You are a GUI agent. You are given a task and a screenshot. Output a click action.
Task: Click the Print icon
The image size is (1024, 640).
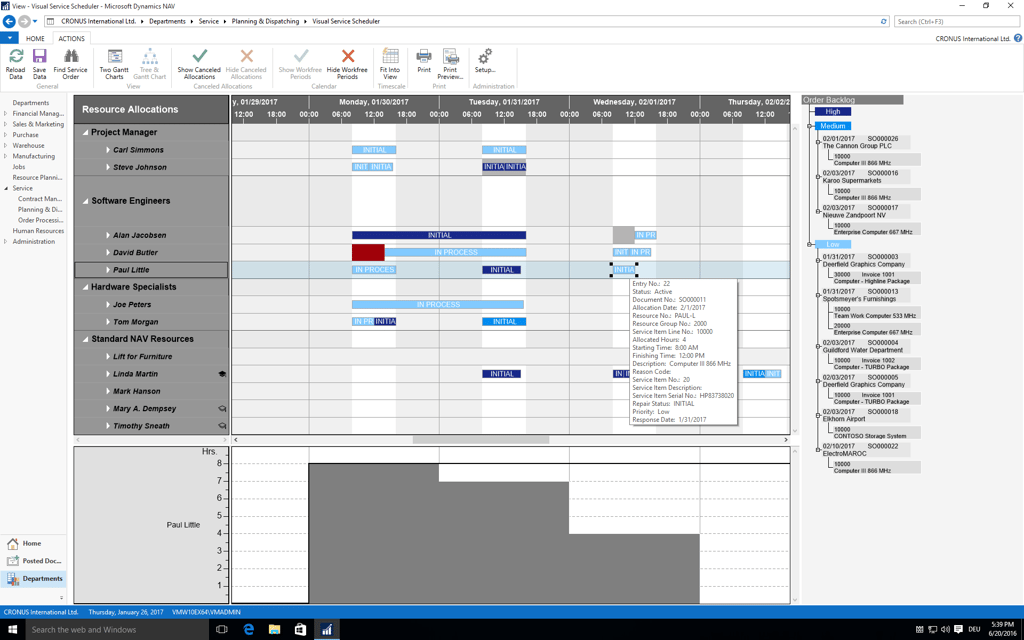tap(424, 56)
